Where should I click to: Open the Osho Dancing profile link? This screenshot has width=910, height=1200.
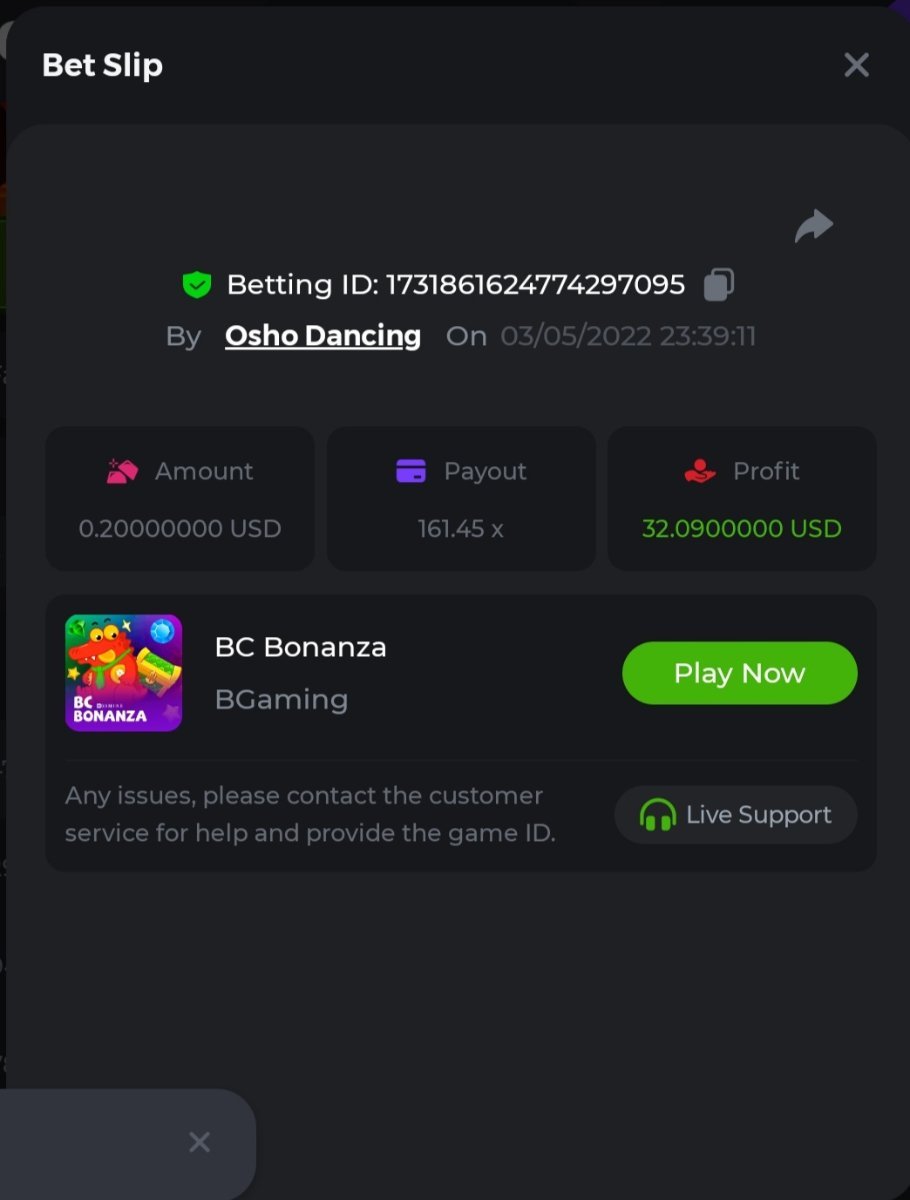[322, 336]
